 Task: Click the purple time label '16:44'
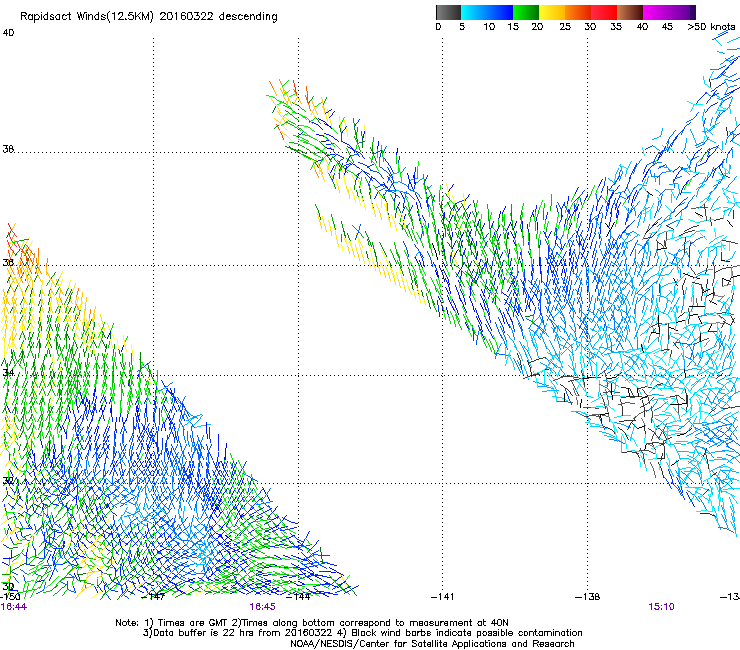[x=14, y=607]
